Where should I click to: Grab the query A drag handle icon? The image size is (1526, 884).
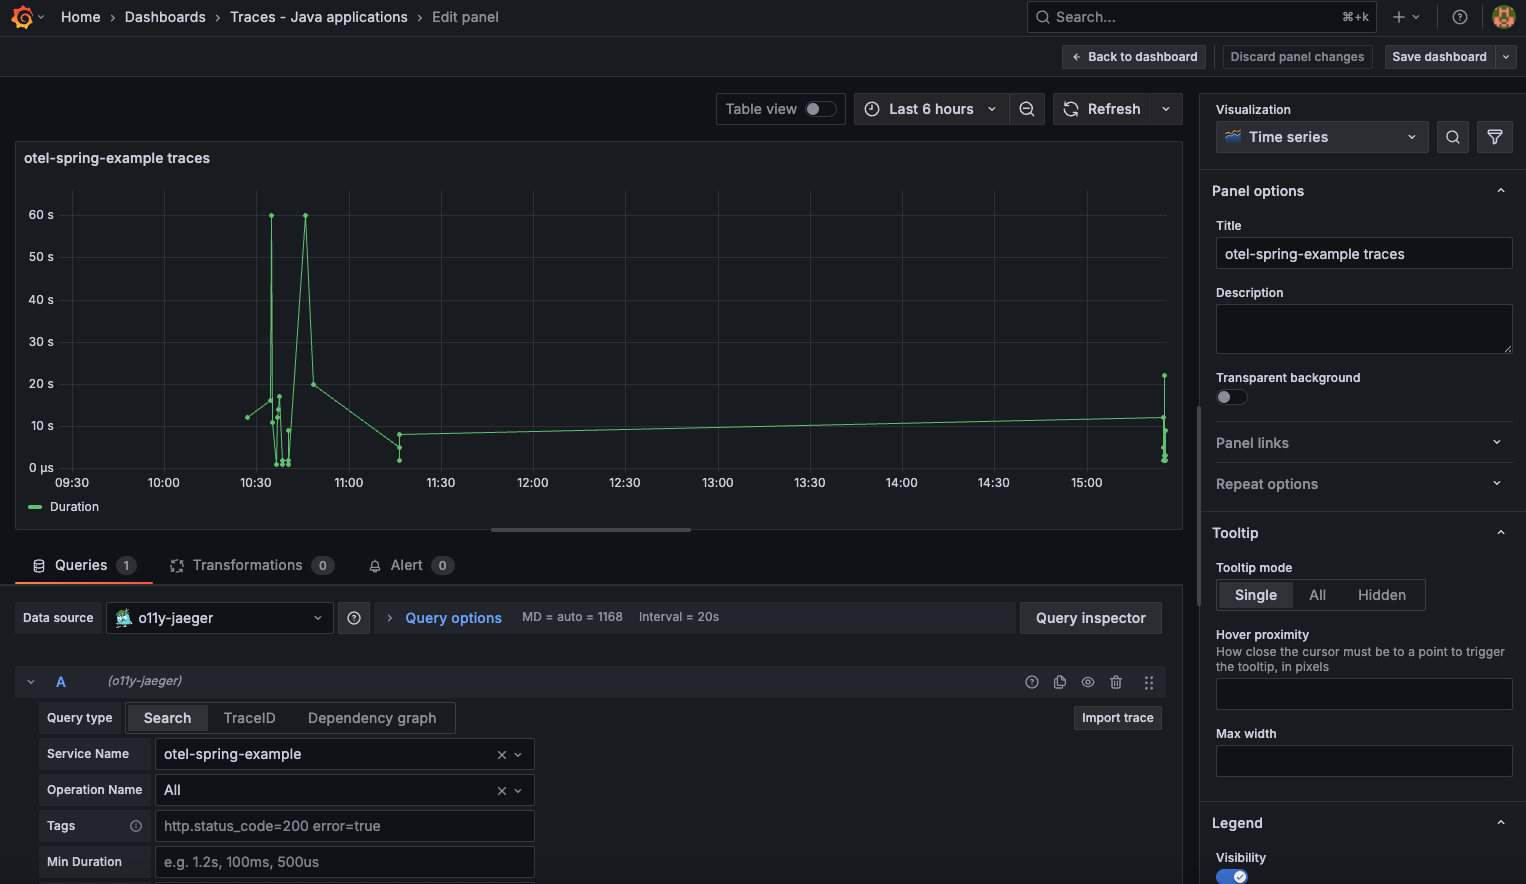(1149, 682)
